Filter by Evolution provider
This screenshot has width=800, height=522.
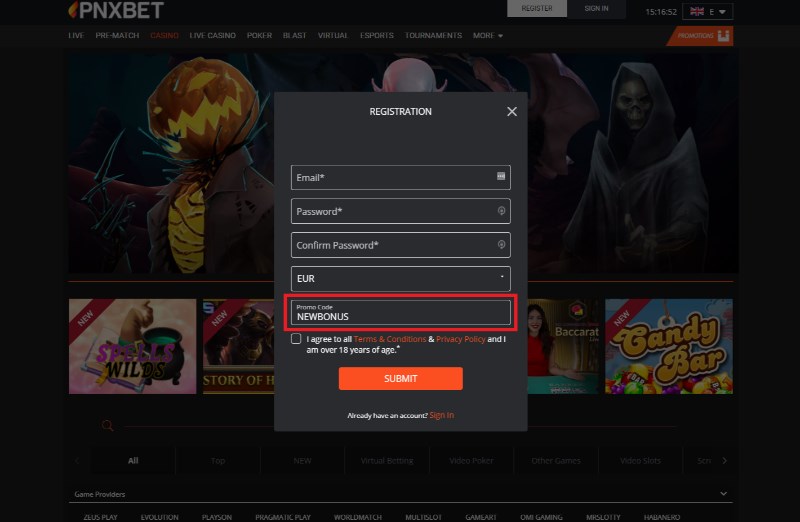coord(160,517)
